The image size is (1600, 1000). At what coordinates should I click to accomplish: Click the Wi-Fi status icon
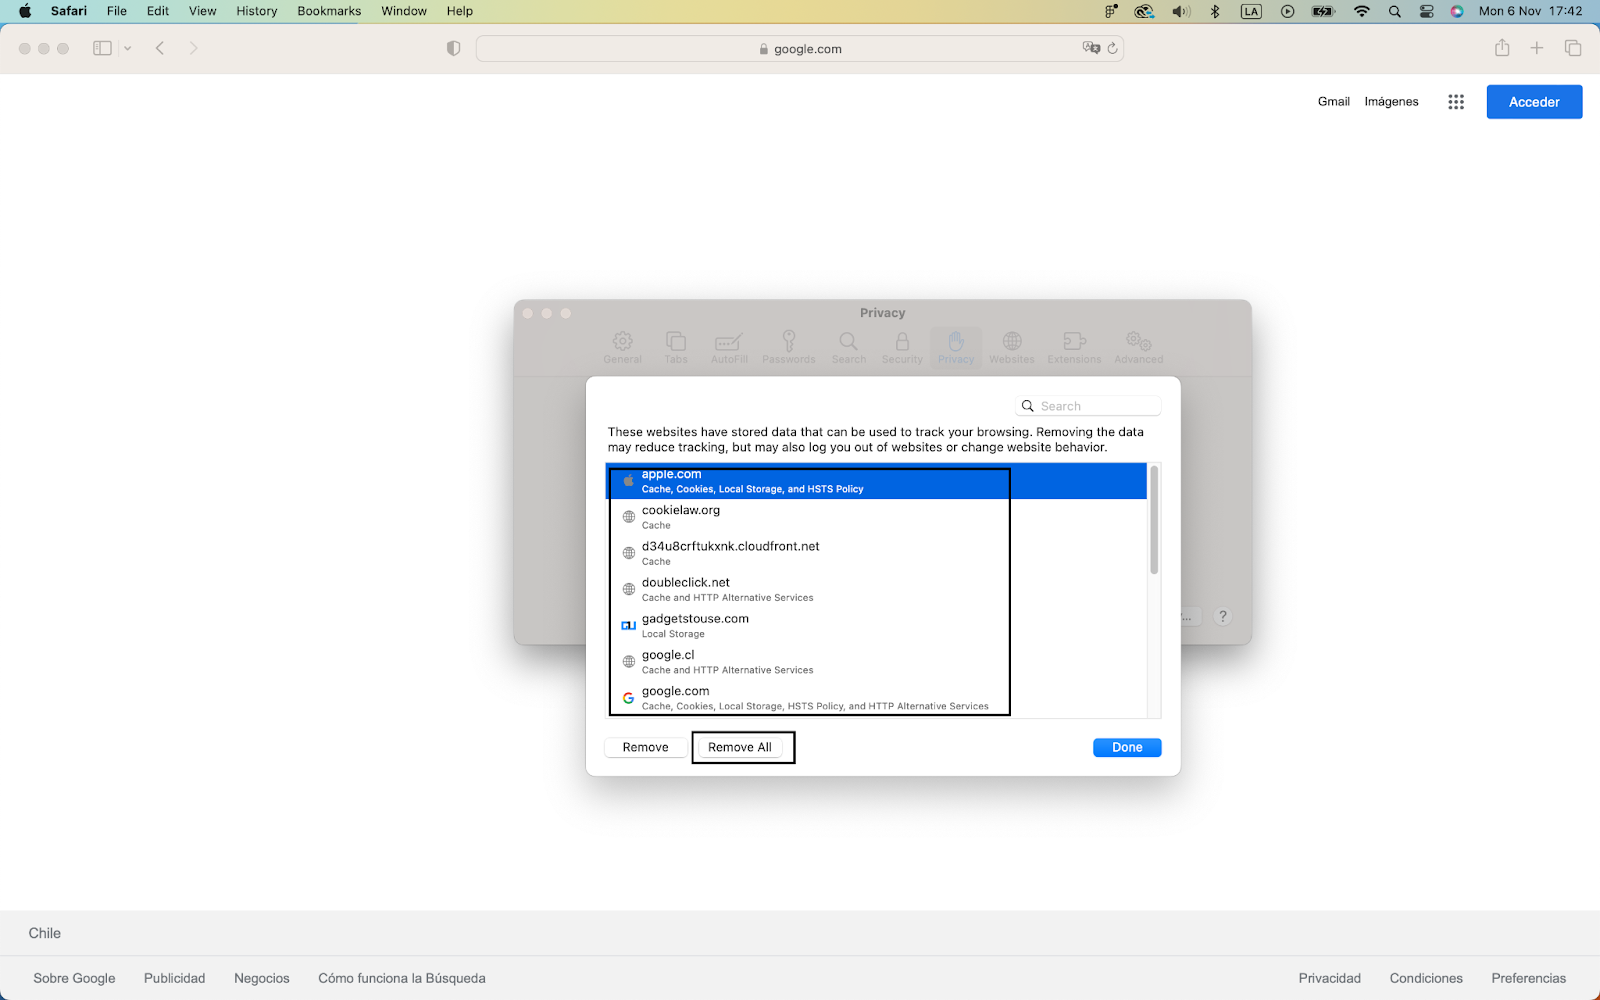click(1361, 11)
